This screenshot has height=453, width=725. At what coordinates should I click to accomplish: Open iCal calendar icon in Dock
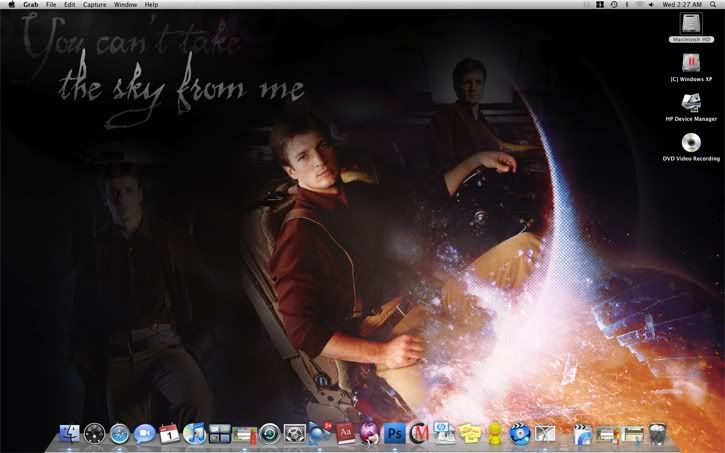169,435
